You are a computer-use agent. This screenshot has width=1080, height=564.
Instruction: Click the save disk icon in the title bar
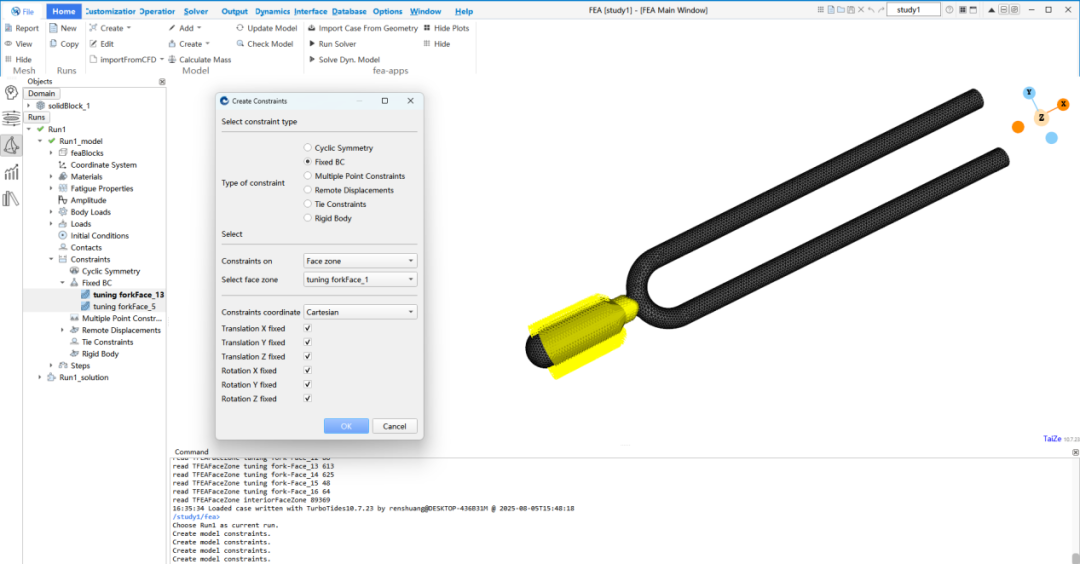click(x=851, y=10)
